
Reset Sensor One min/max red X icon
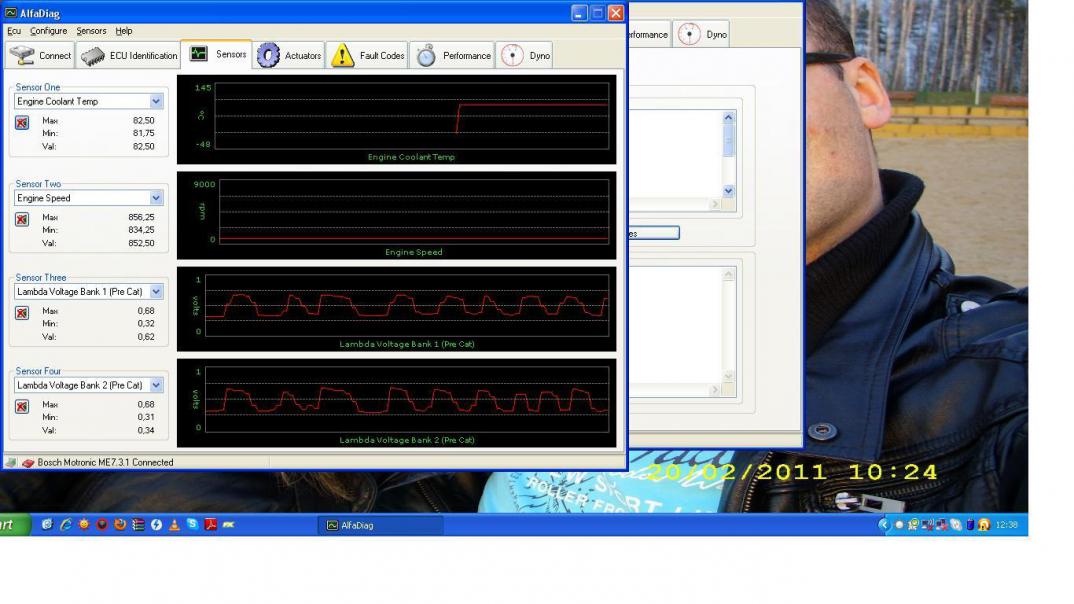(x=22, y=122)
